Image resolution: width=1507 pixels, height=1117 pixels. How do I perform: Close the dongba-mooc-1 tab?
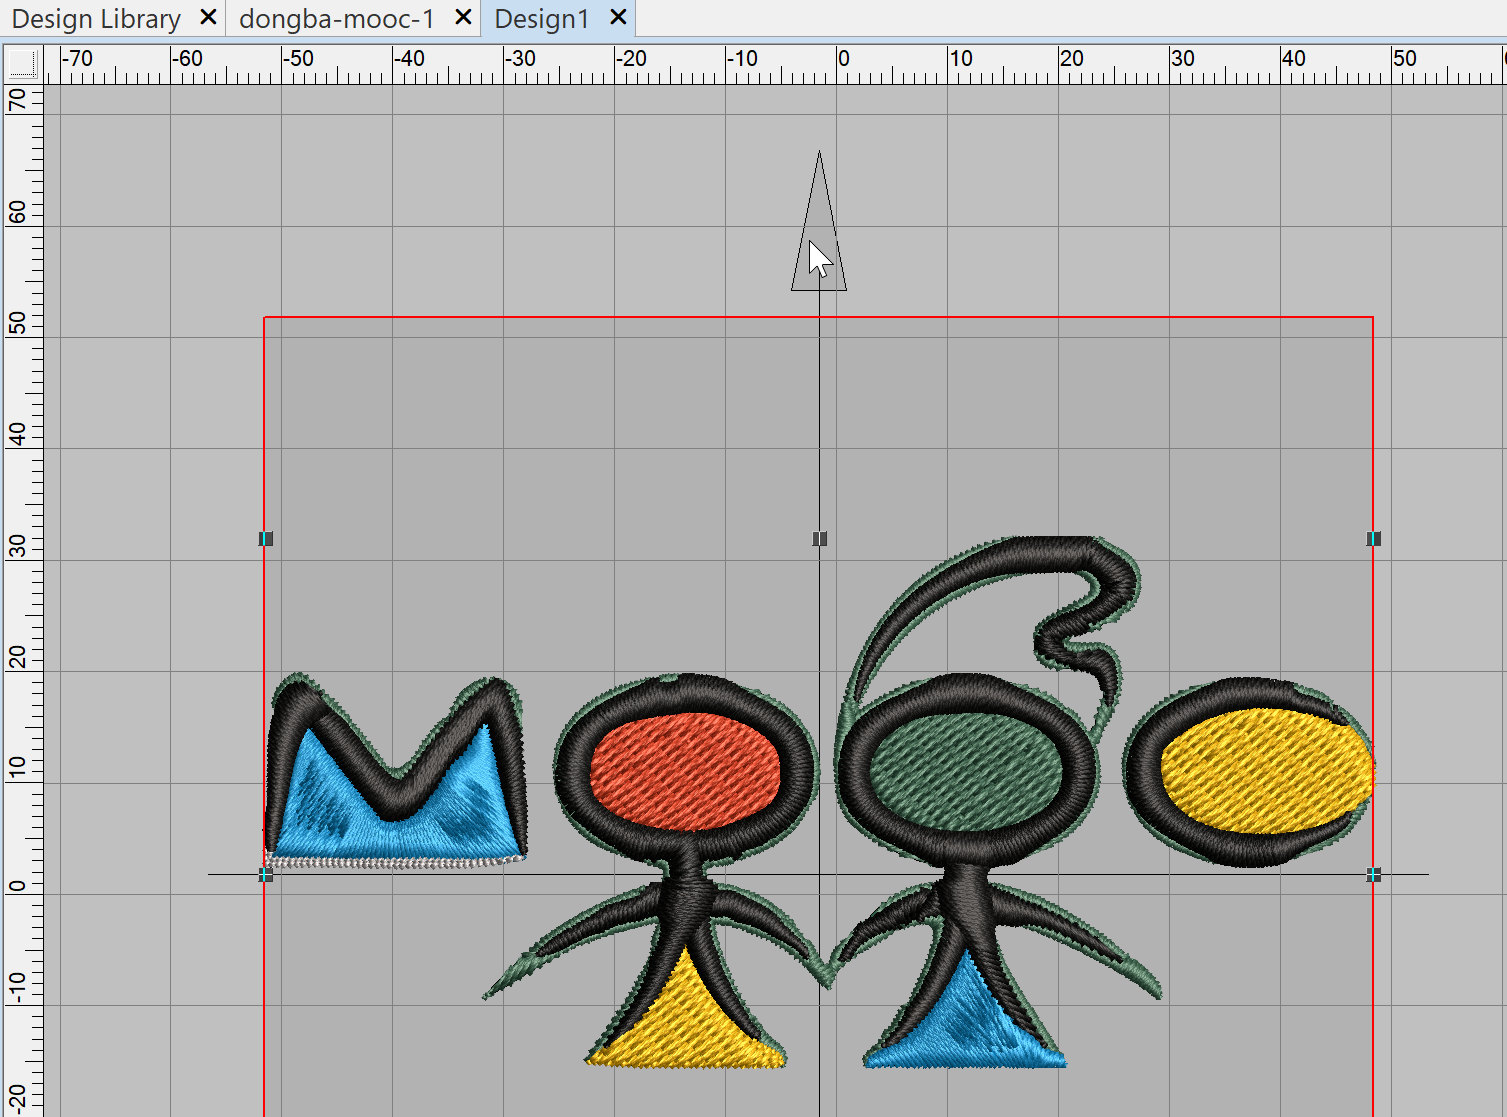click(463, 17)
